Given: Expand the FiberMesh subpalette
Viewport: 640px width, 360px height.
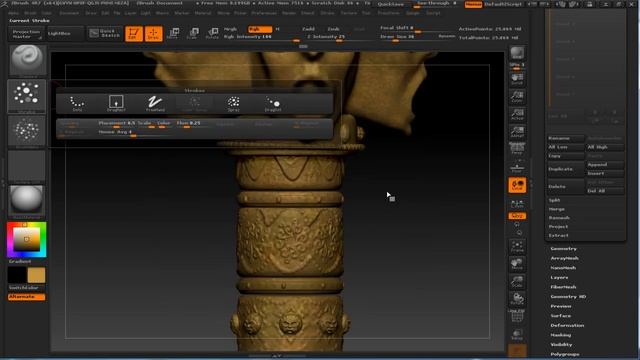Looking at the screenshot, I should click(563, 287).
